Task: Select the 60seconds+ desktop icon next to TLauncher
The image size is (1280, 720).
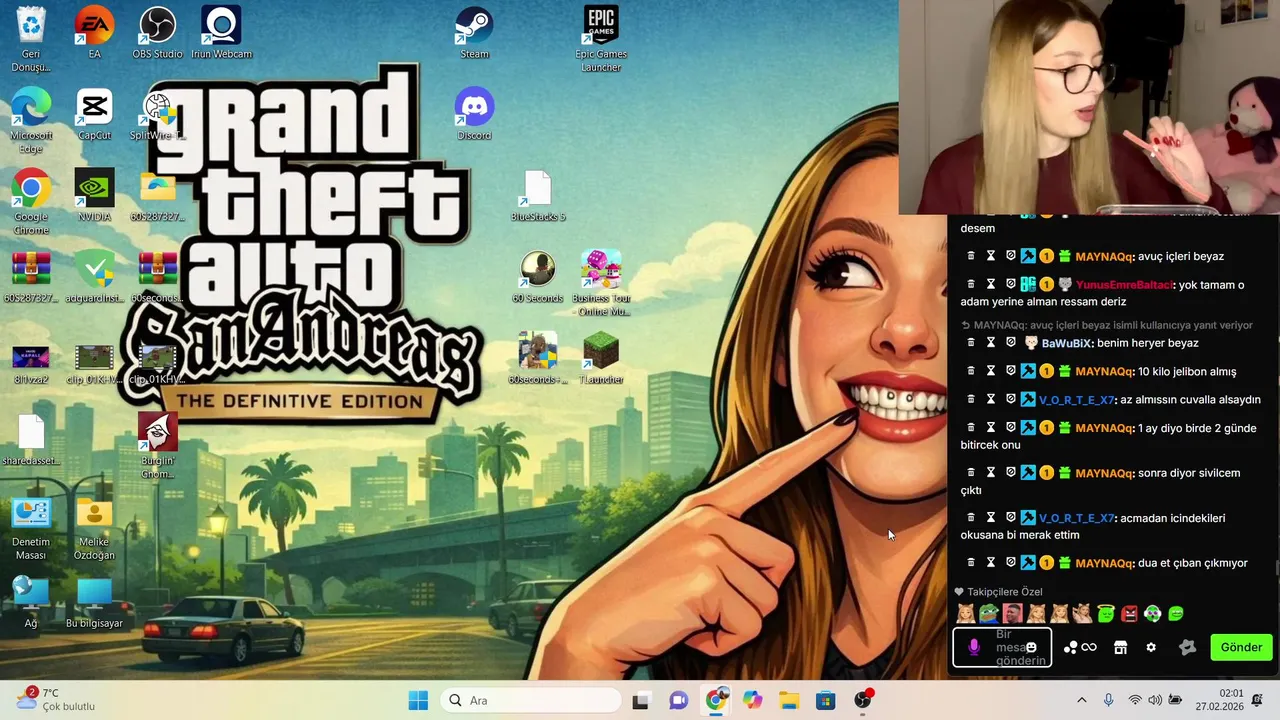Action: 538,358
